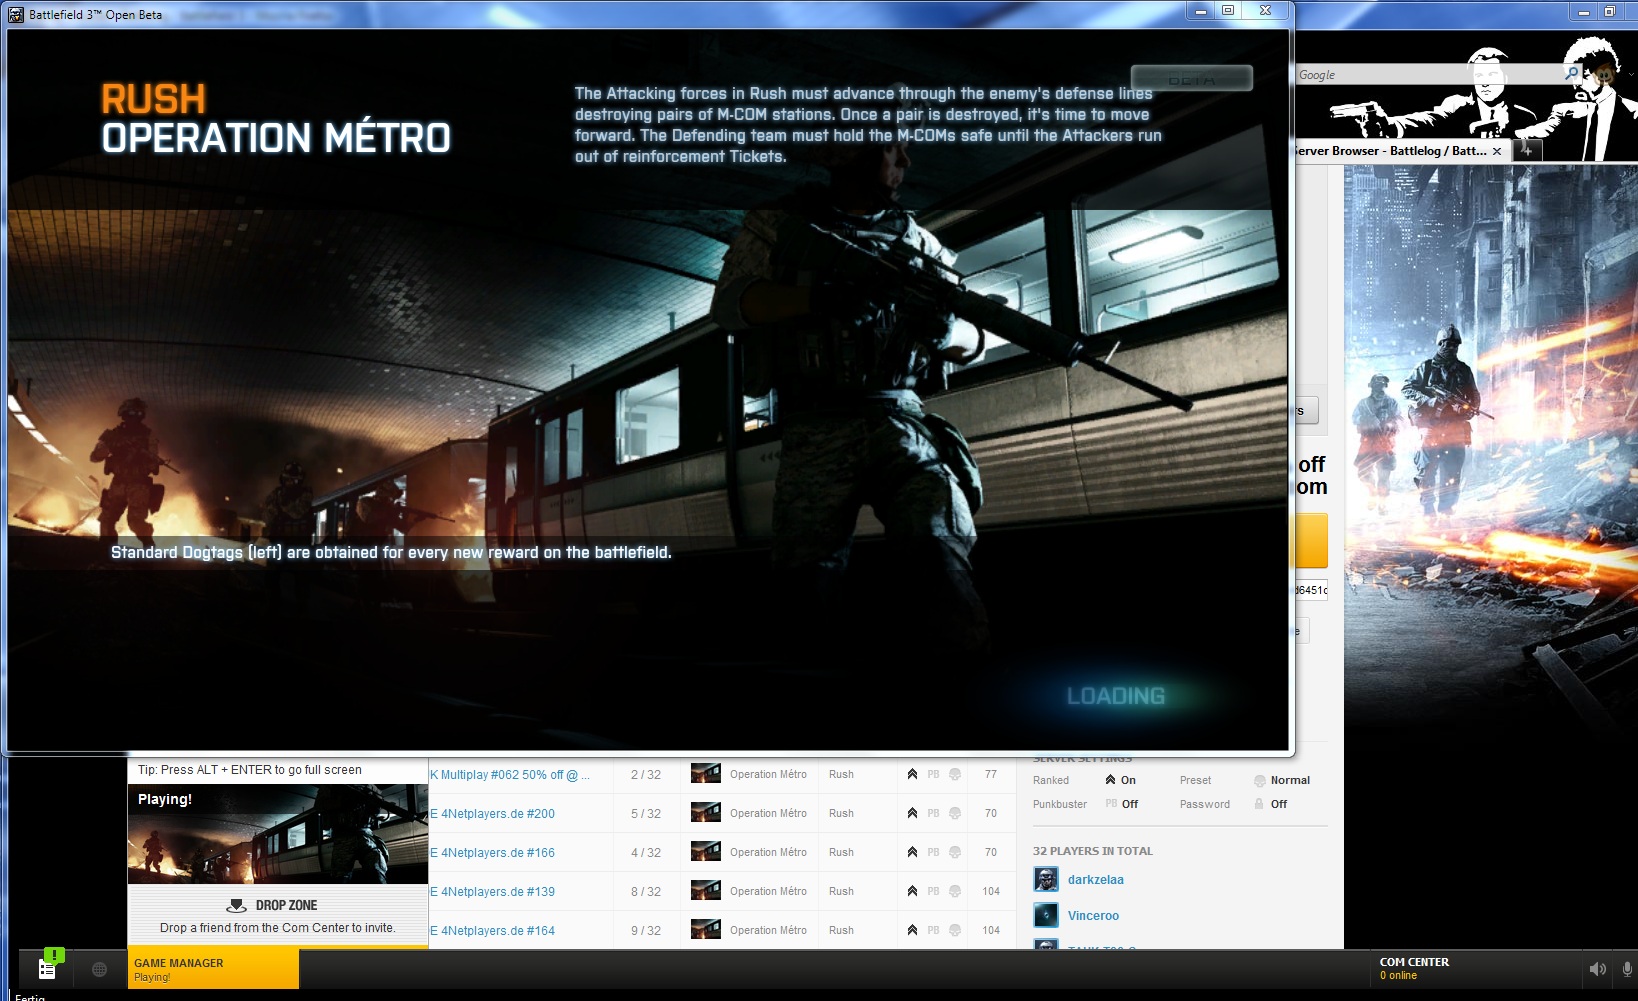Screen dimensions: 1638x1001
Task: Open the 4Netplayers.de #139 server
Action: [x=492, y=892]
